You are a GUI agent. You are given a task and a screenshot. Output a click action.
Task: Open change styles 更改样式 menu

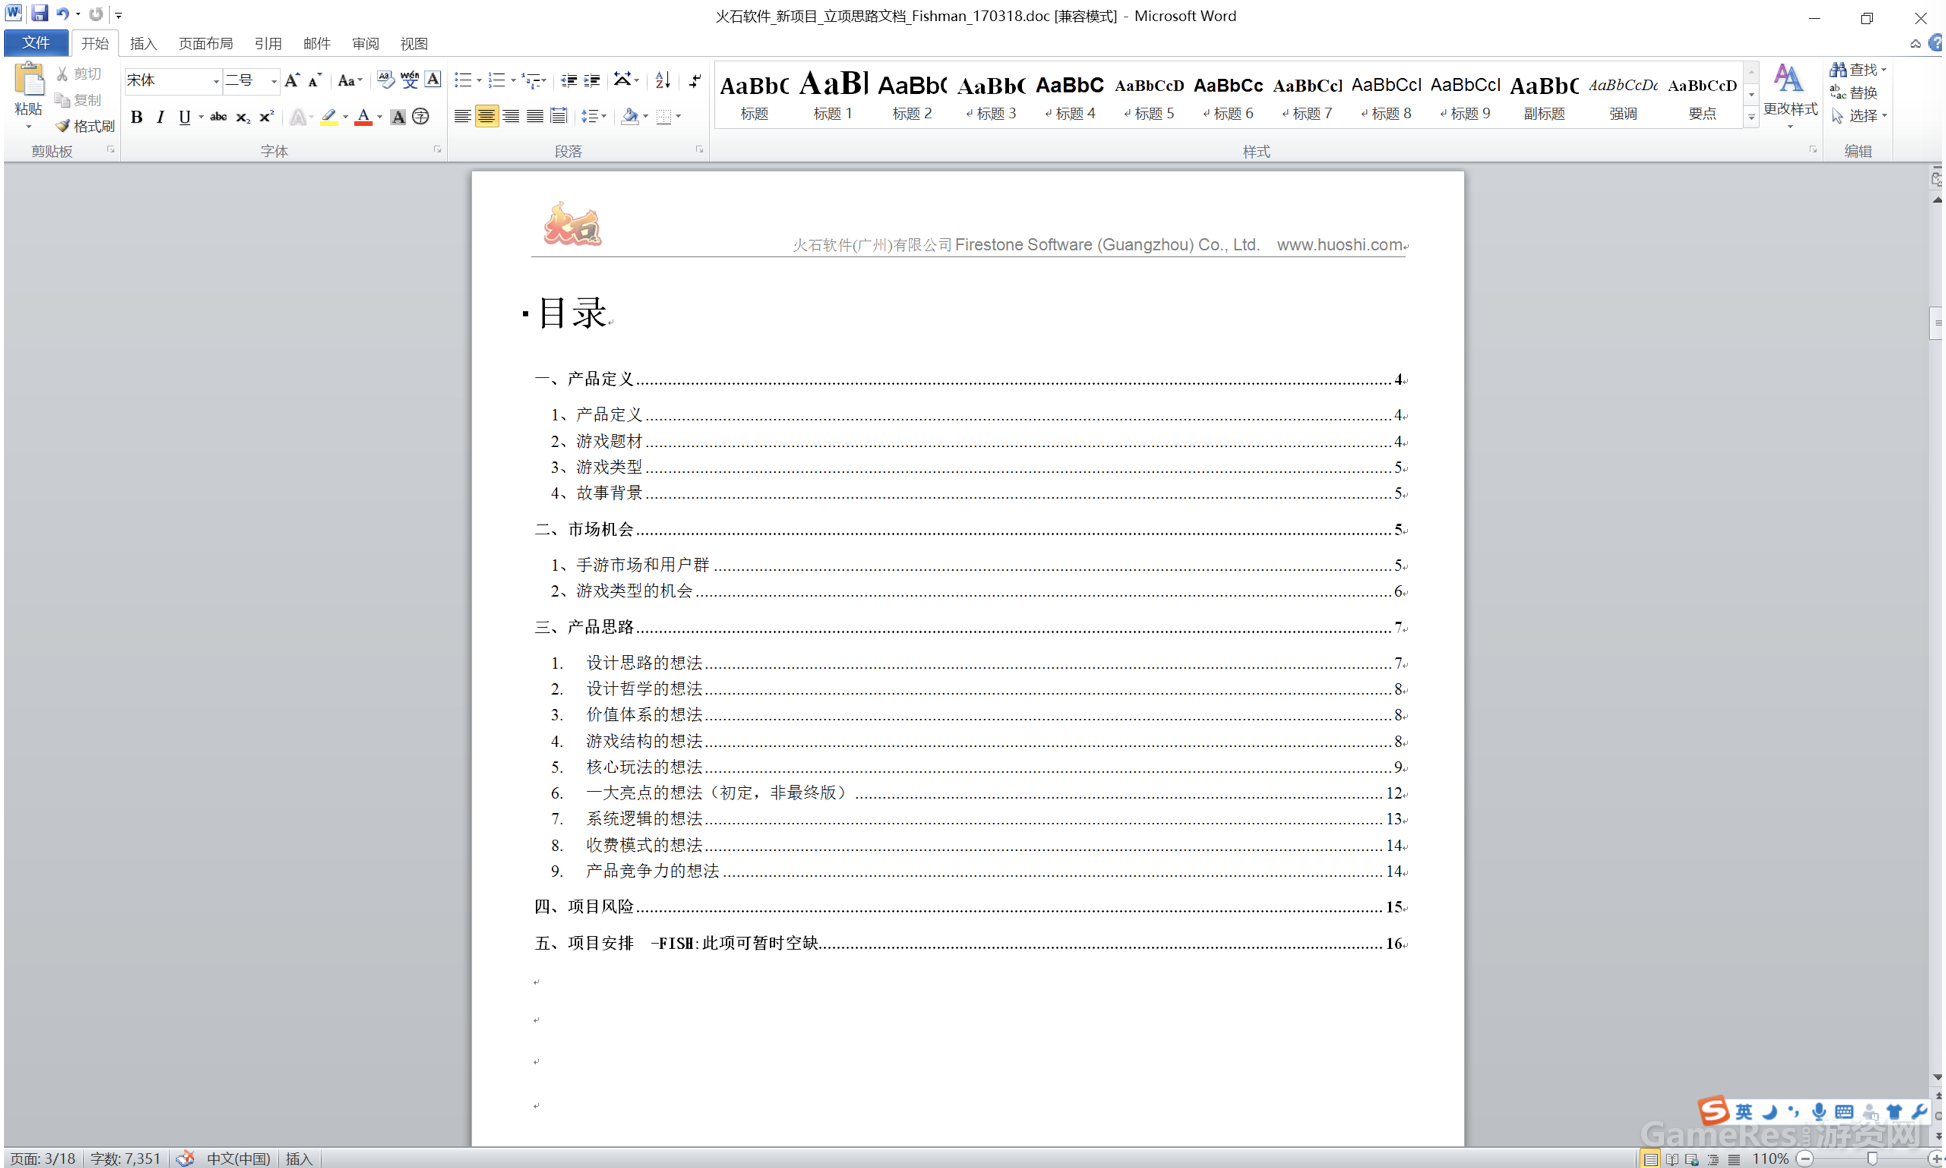(1790, 95)
